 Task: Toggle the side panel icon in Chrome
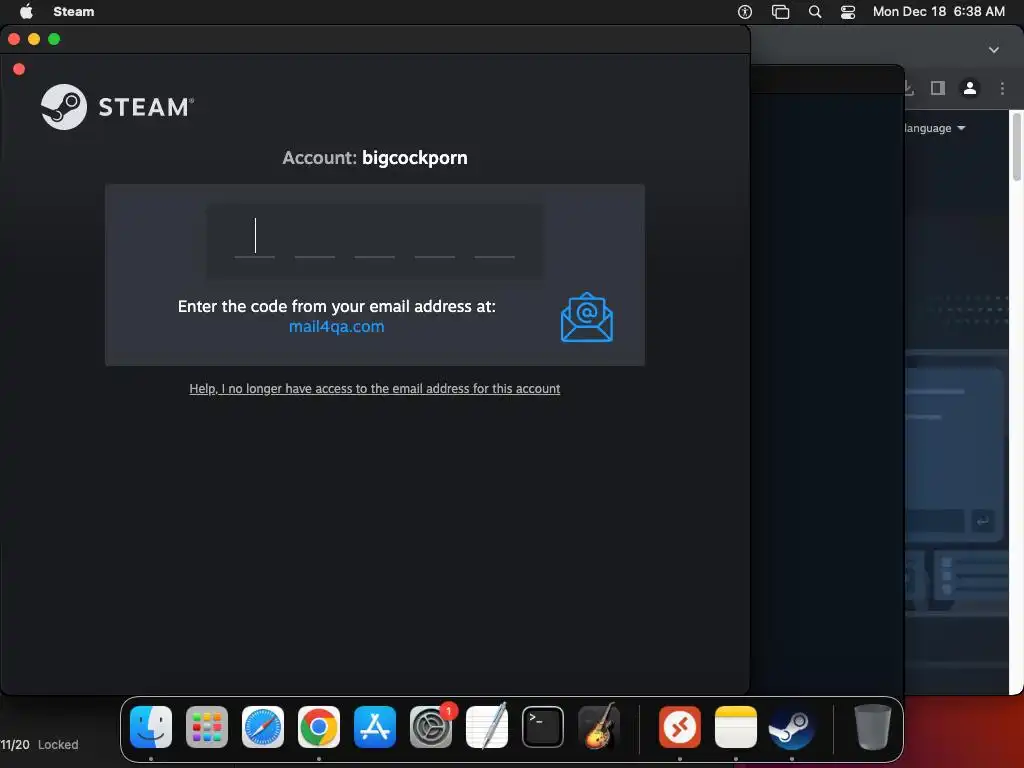pos(938,88)
